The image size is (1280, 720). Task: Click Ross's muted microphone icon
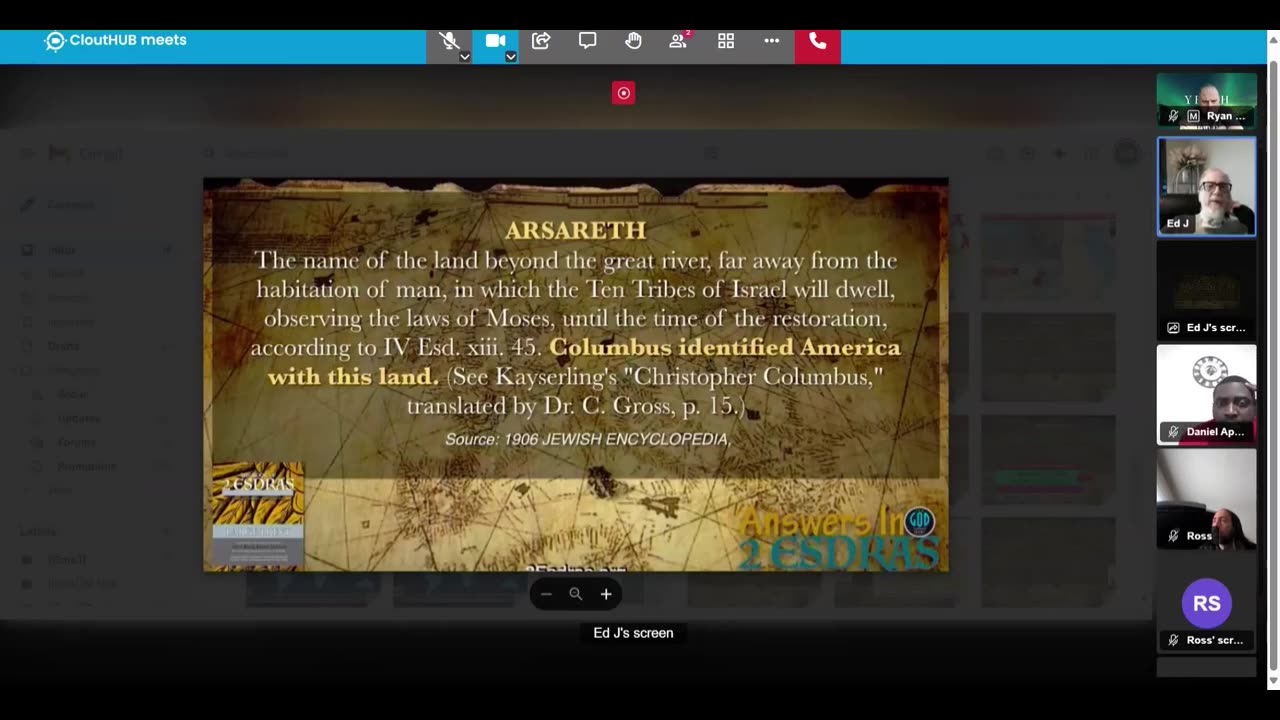click(x=1174, y=536)
